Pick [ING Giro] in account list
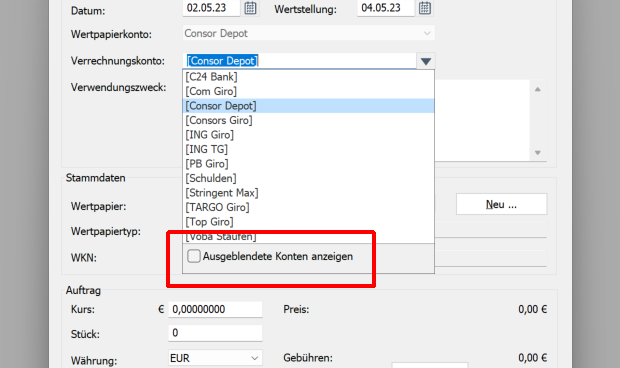Image resolution: width=620 pixels, height=368 pixels. (308, 135)
